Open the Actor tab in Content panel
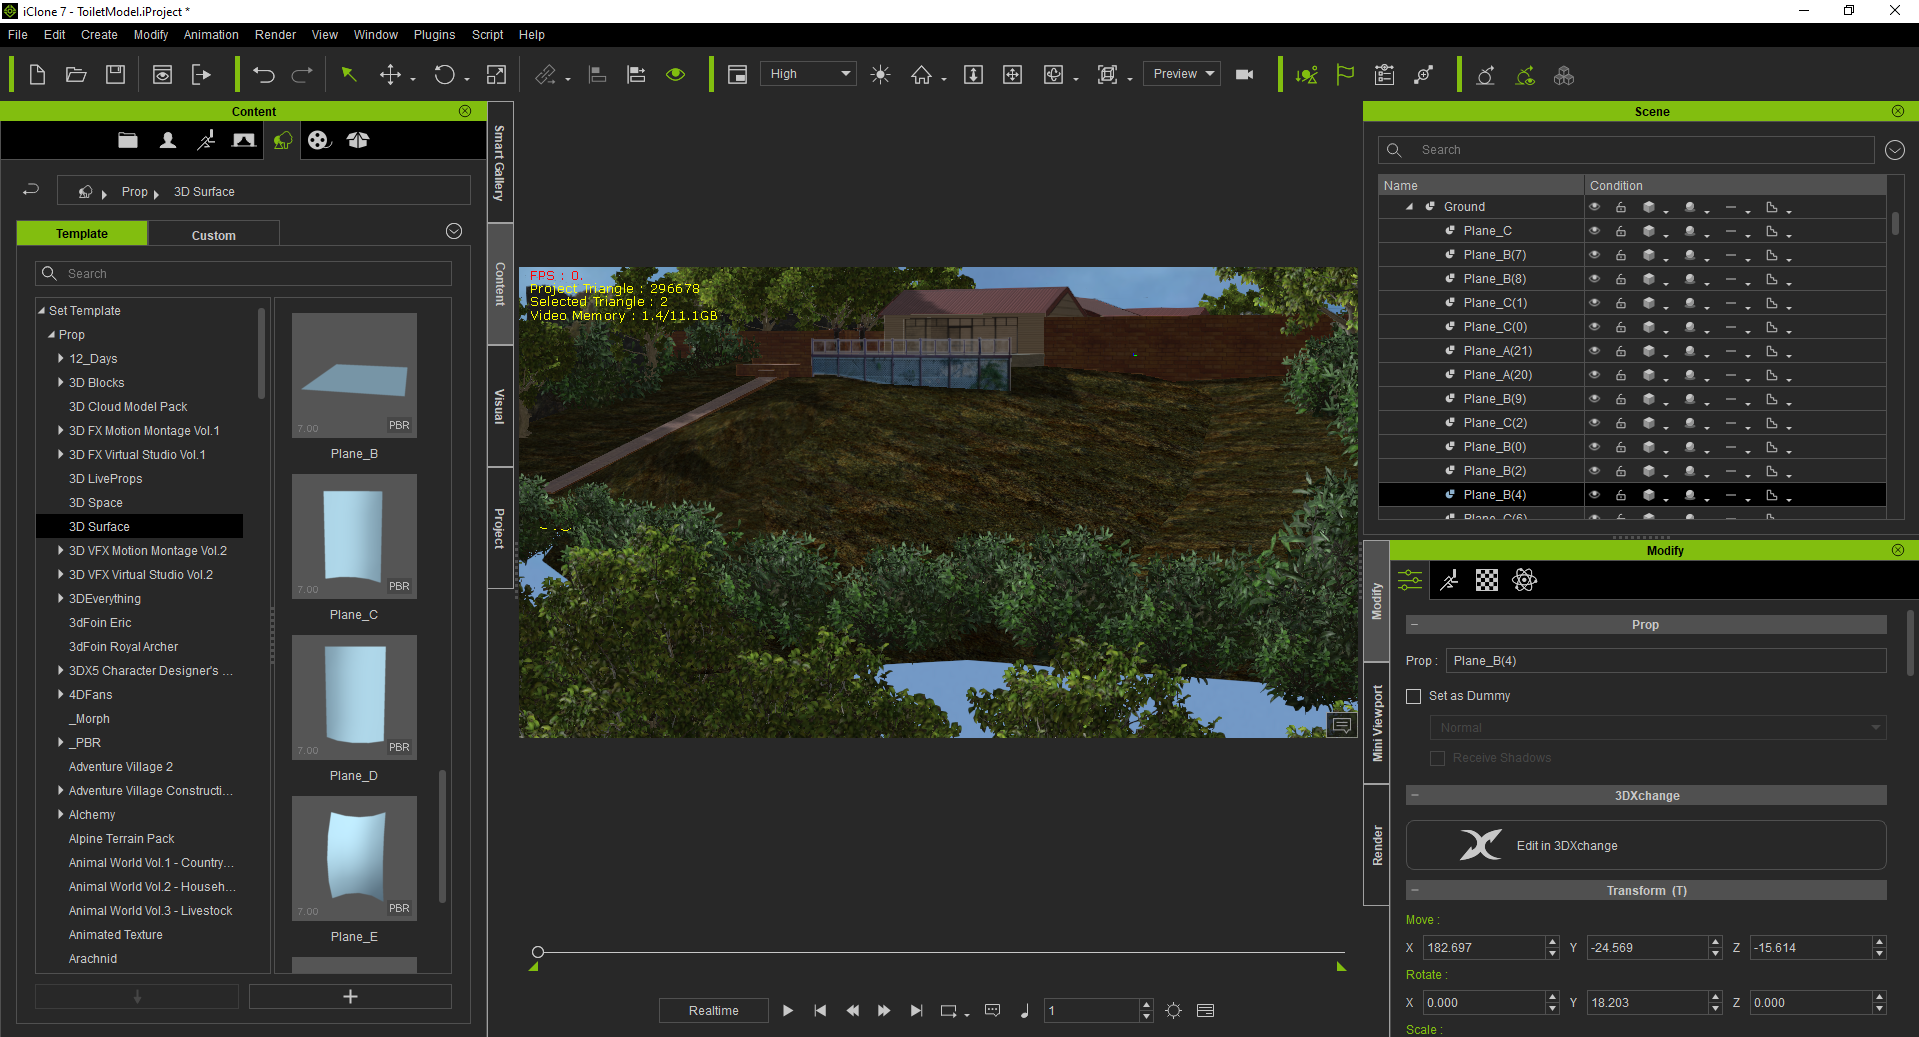 [x=168, y=141]
